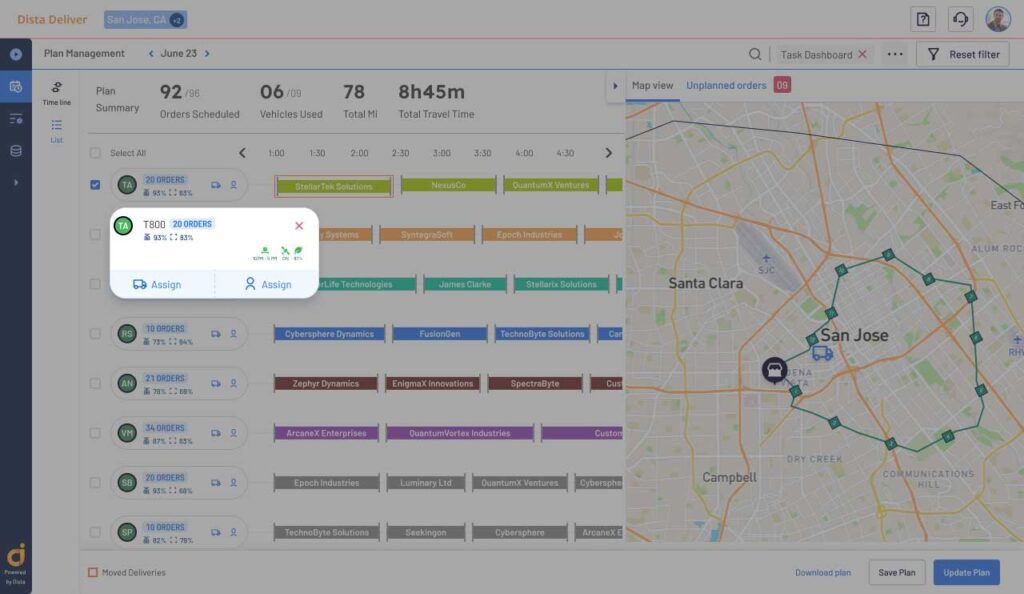This screenshot has height=594, width=1024.
Task: Open the San Jose, CA location selector
Action: (x=145, y=20)
